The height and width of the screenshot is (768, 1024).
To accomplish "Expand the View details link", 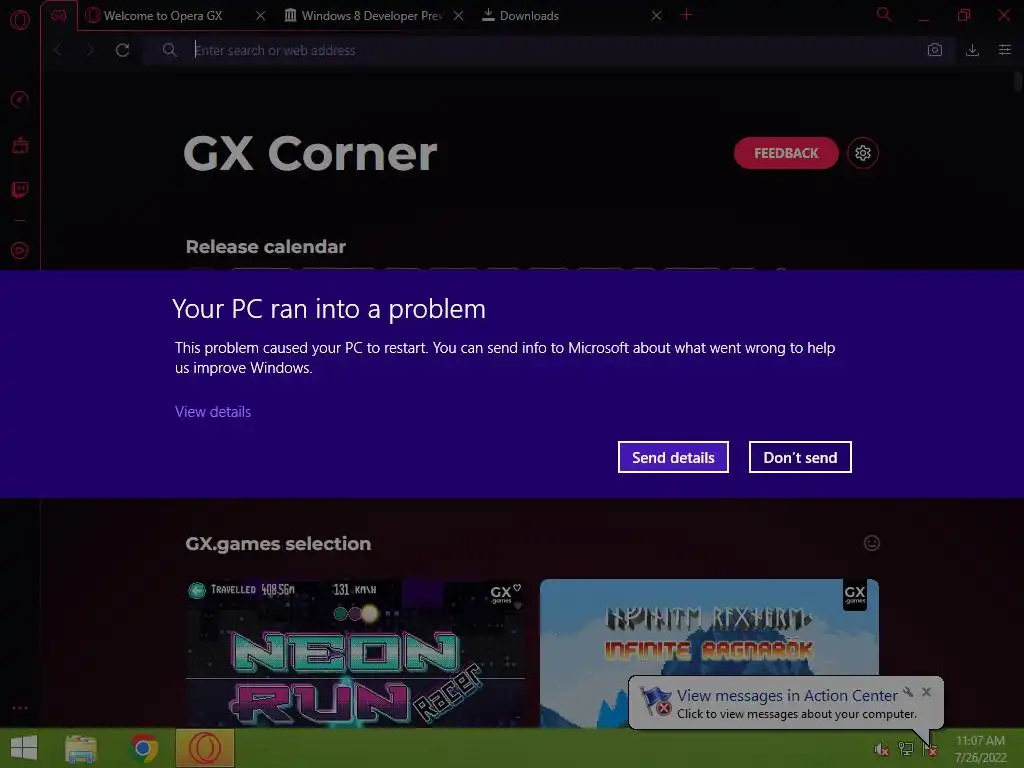I will click(x=213, y=412).
